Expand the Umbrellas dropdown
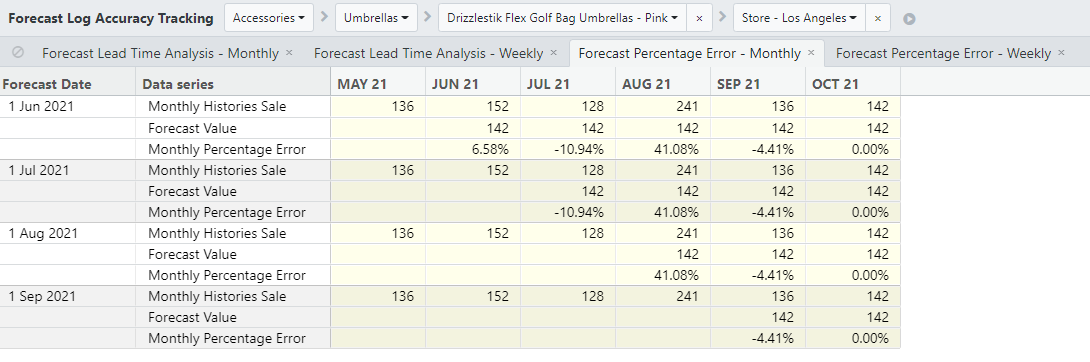 (376, 19)
